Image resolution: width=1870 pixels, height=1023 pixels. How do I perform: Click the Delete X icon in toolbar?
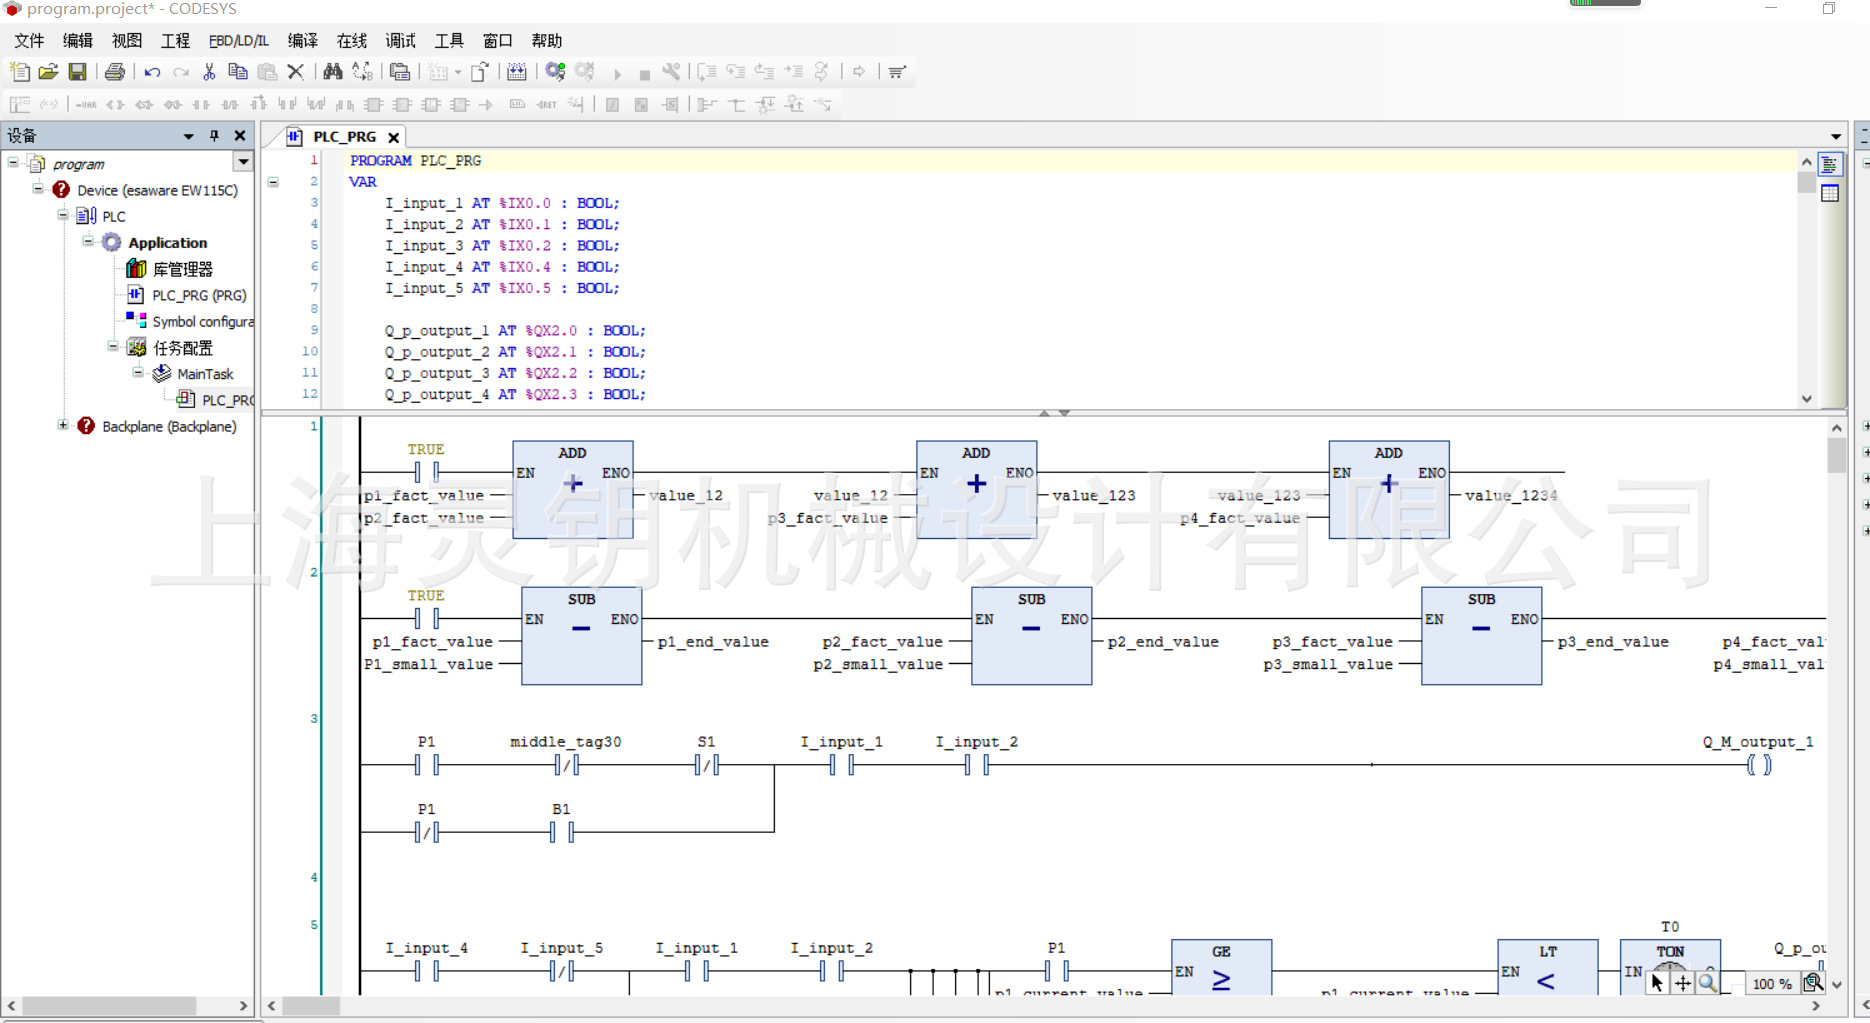[296, 72]
